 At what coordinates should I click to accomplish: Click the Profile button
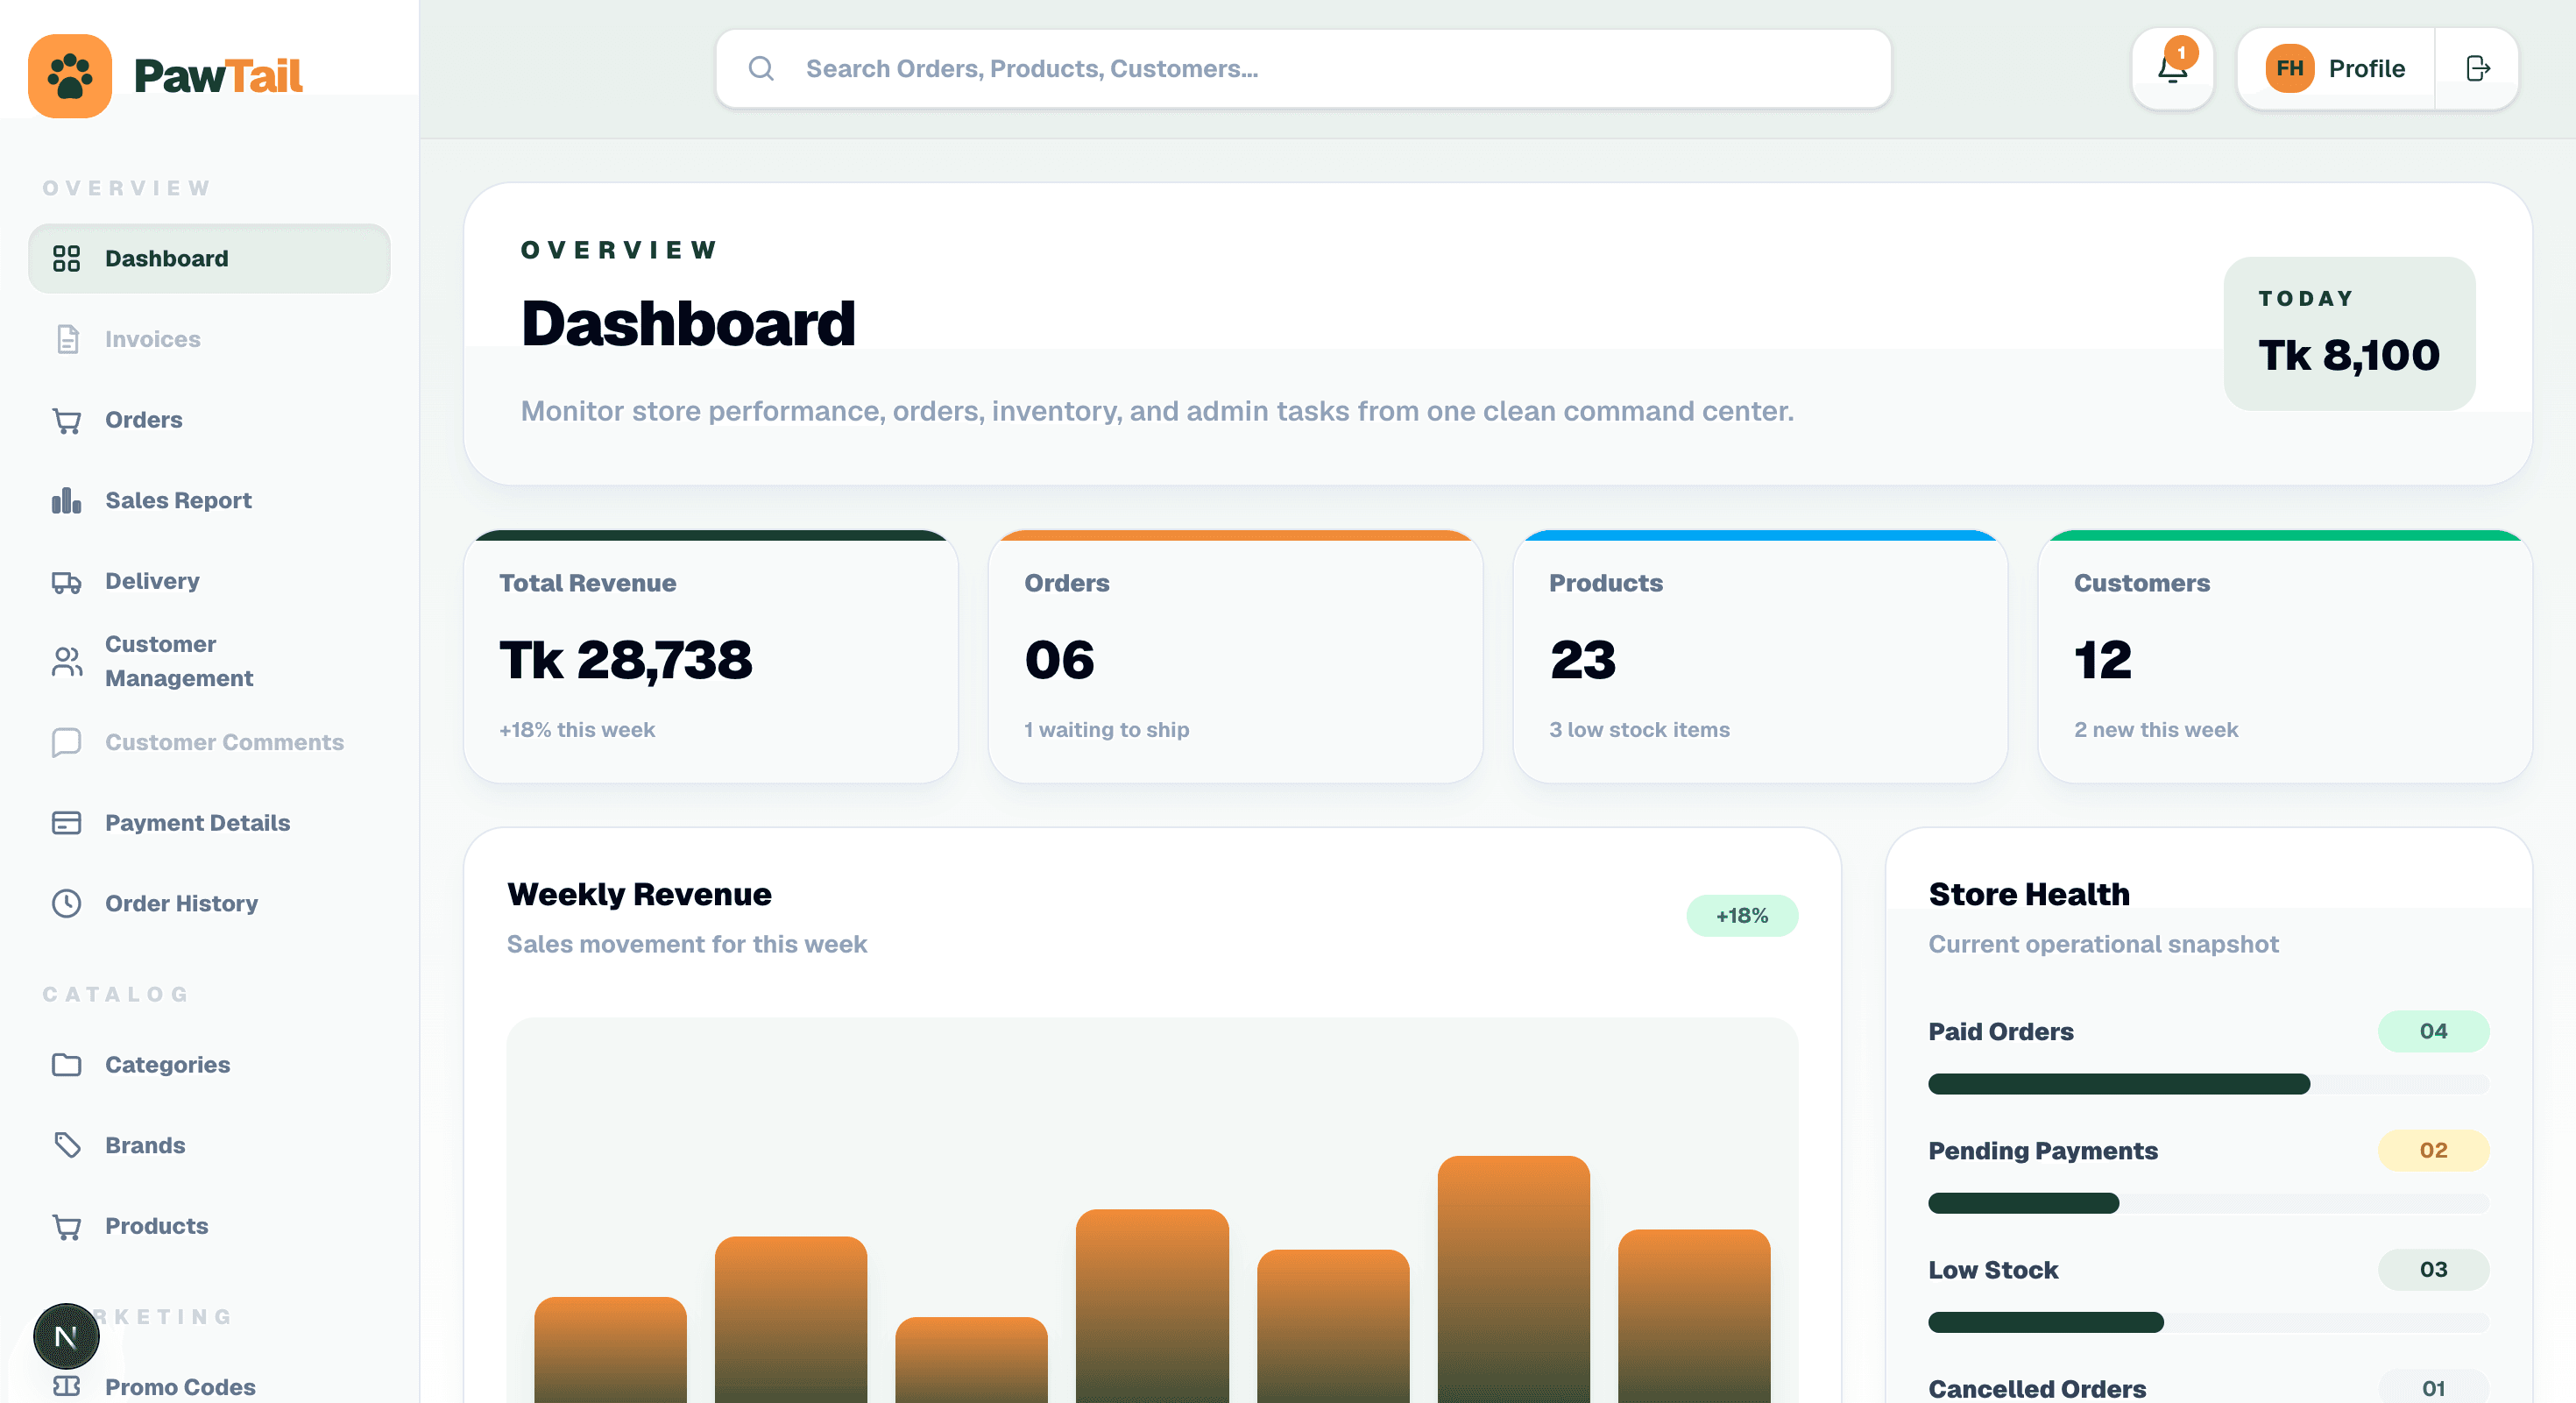point(2336,69)
